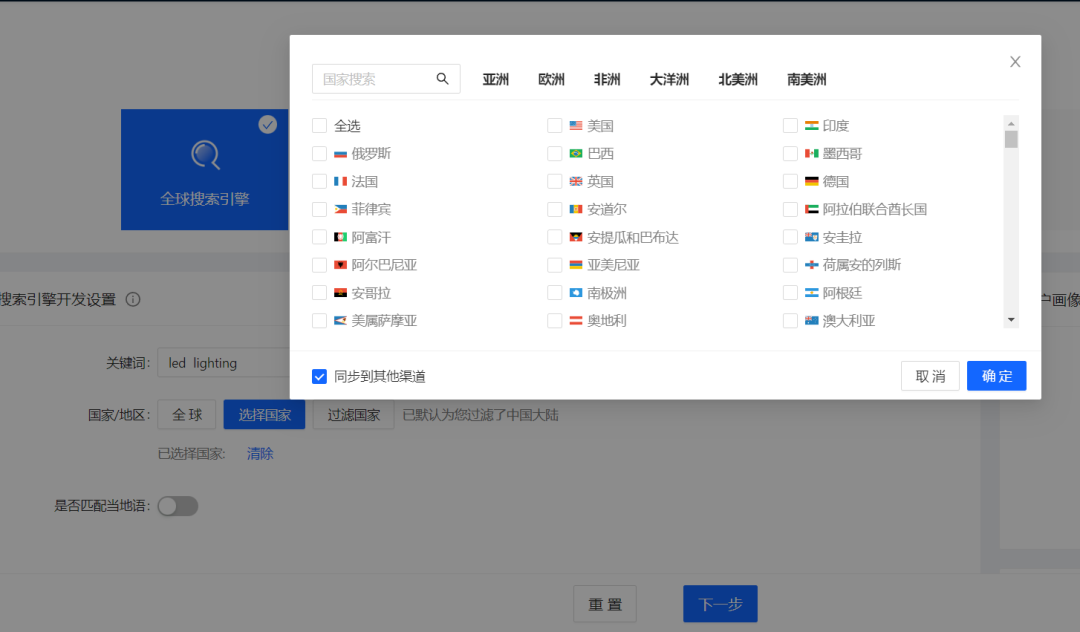The image size is (1080, 632).
Task: Switch to the 亚洲 continent tab
Action: [495, 80]
